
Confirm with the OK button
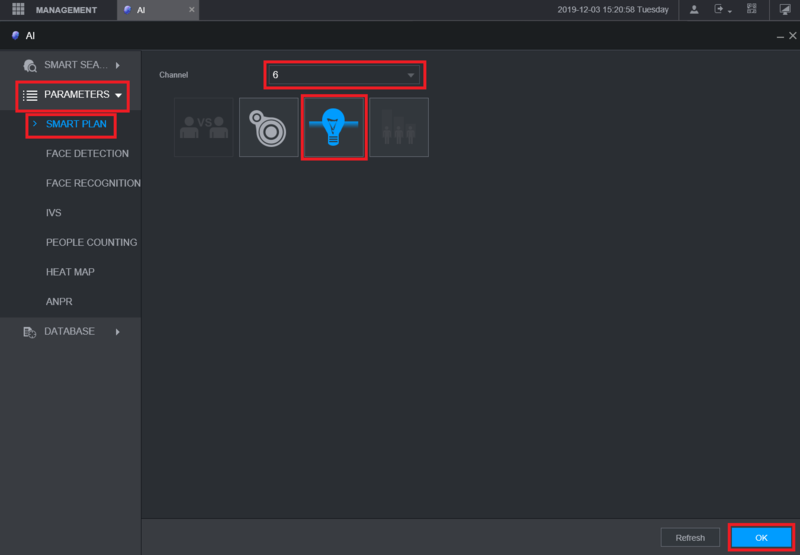click(761, 538)
